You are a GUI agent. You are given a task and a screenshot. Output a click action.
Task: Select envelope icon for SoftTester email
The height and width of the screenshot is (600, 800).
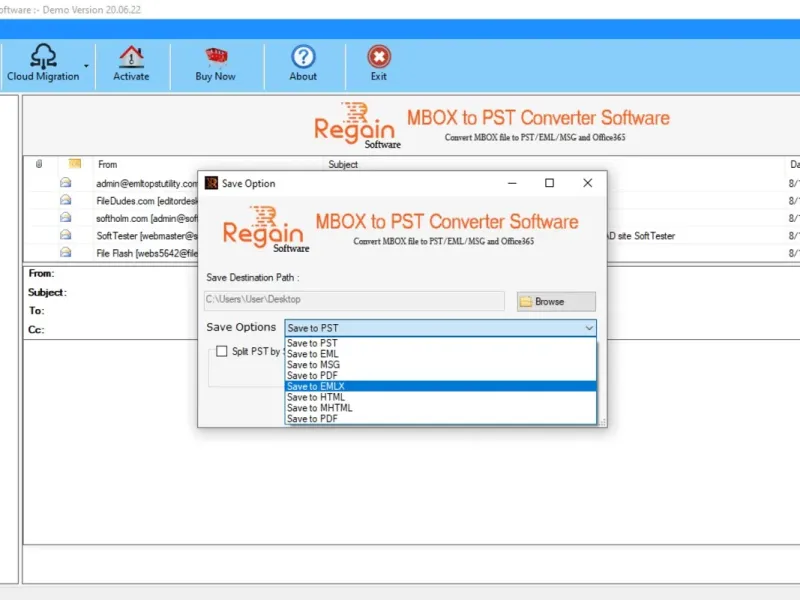(x=65, y=235)
